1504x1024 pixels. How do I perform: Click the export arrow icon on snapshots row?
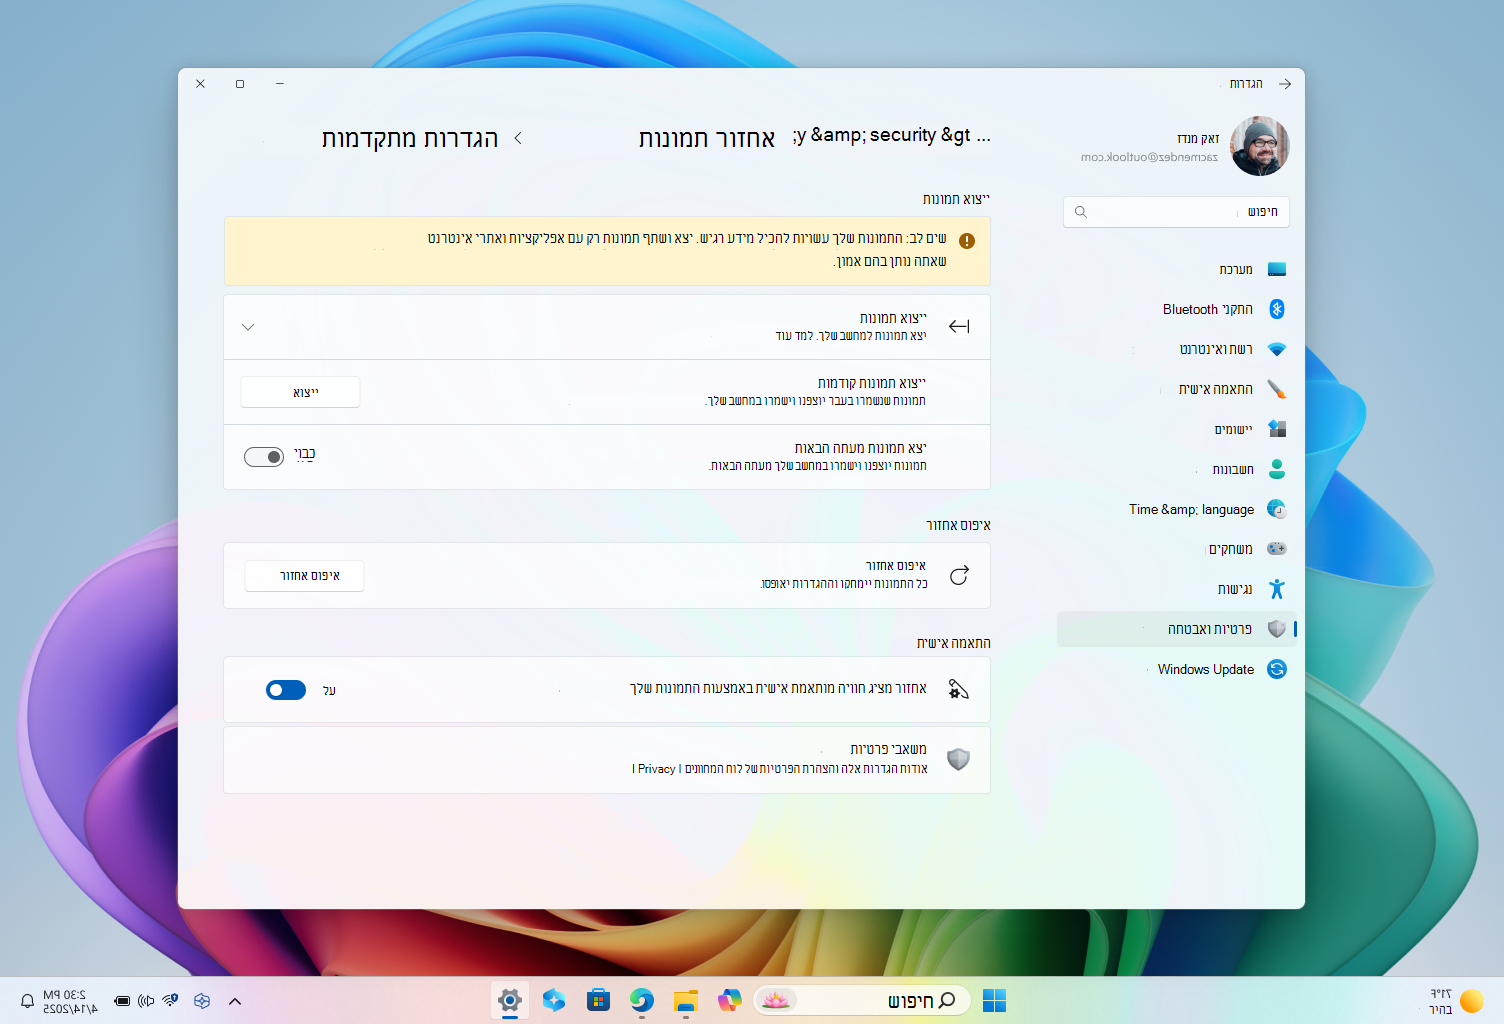click(959, 326)
